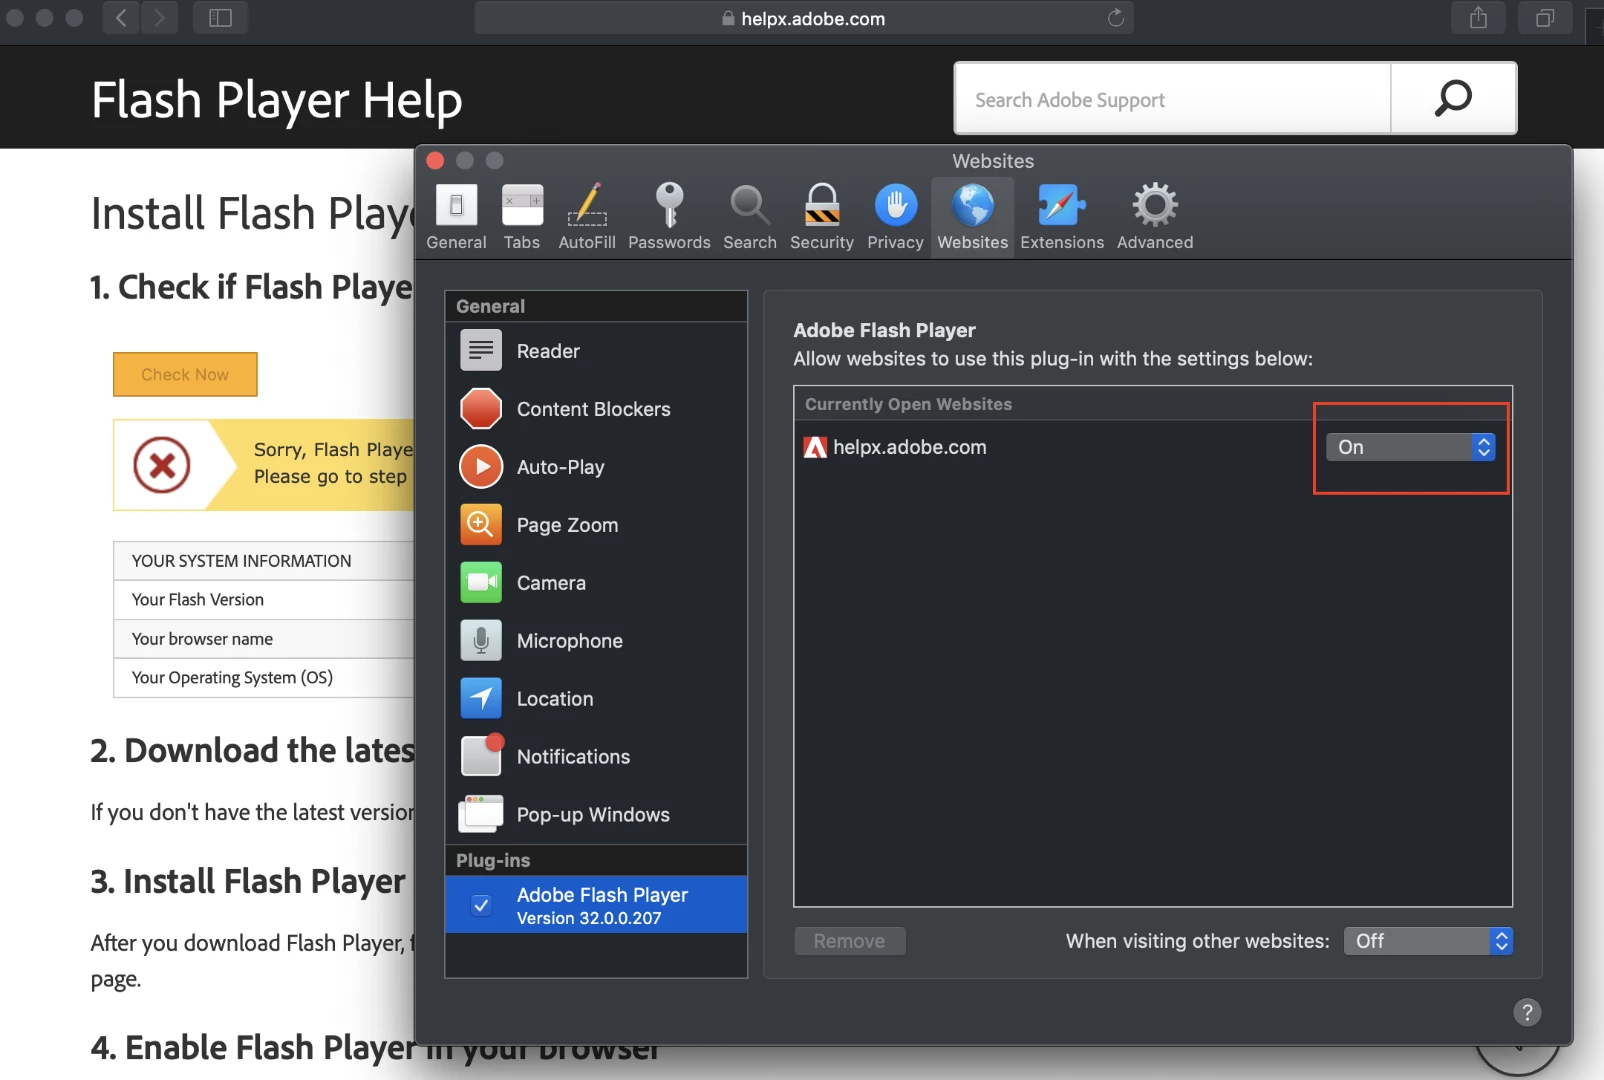Click the helpx.adobe.com address bar
The width and height of the screenshot is (1604, 1080).
[x=803, y=18]
